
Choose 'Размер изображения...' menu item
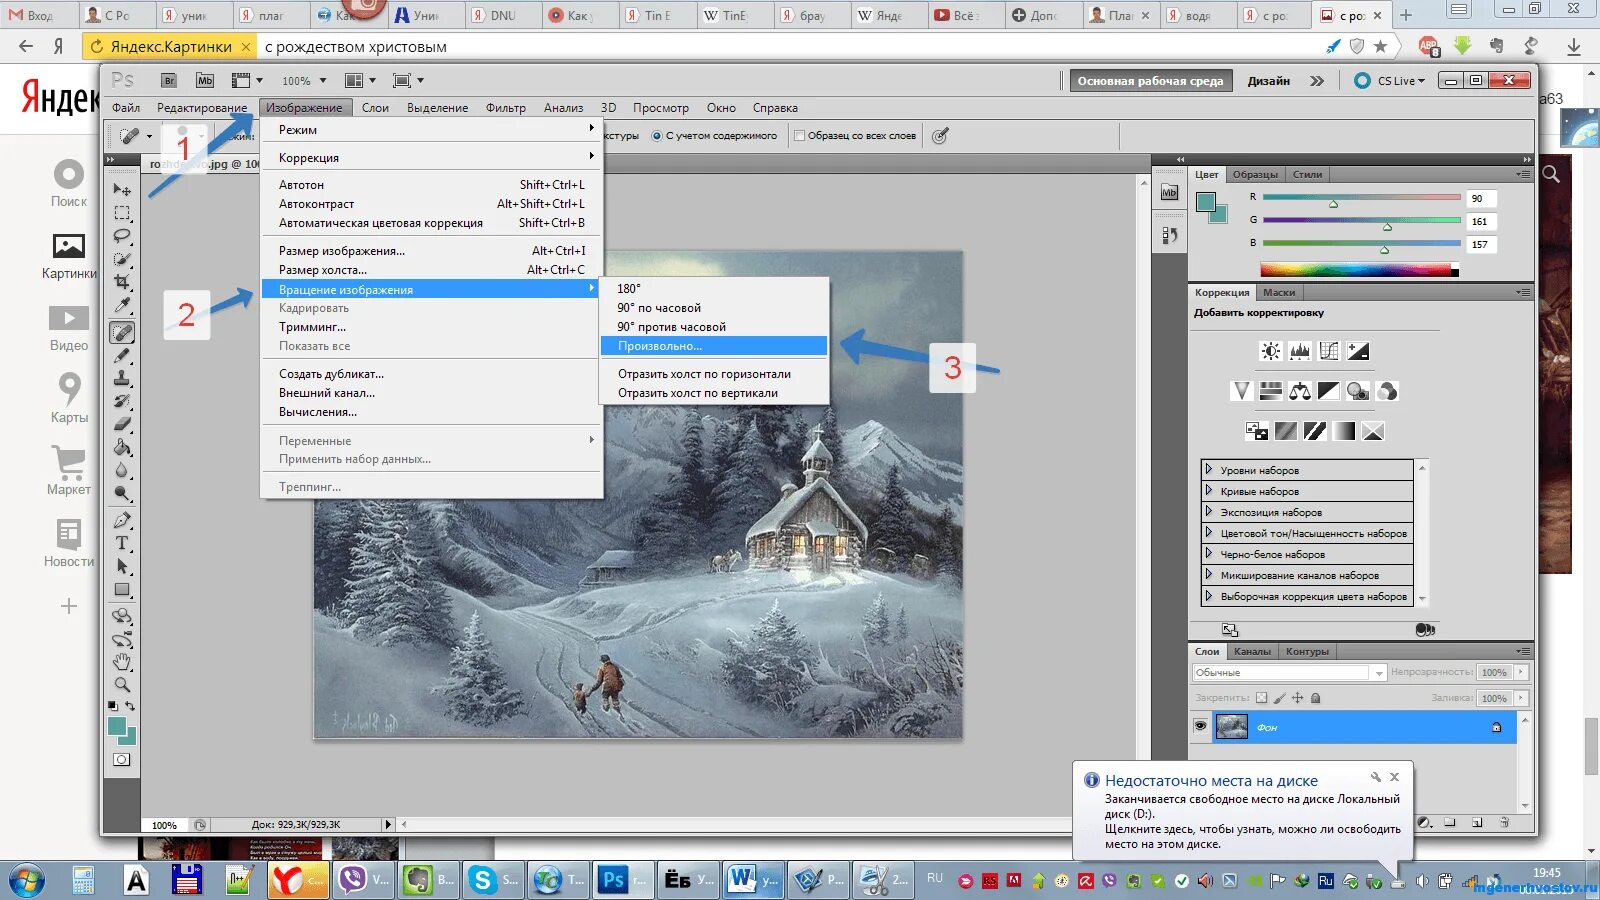pyautogui.click(x=431, y=251)
